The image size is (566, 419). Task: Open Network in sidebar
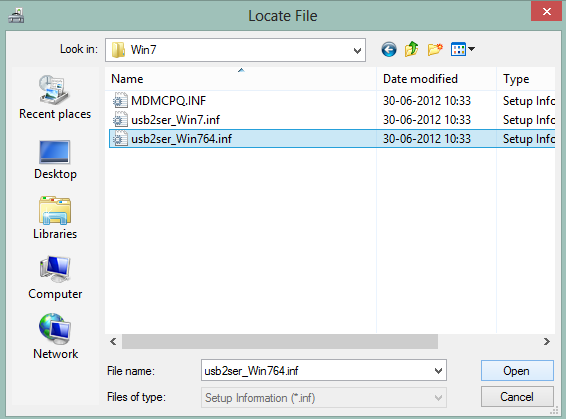55,336
